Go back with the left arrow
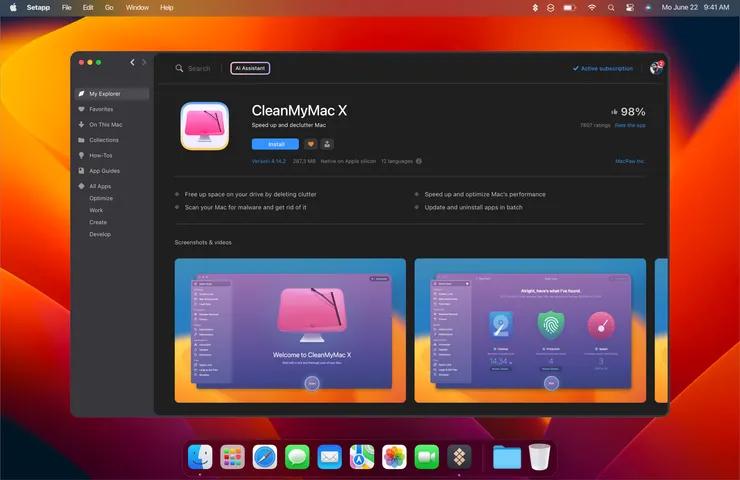Viewport: 740px width, 480px height. (132, 62)
